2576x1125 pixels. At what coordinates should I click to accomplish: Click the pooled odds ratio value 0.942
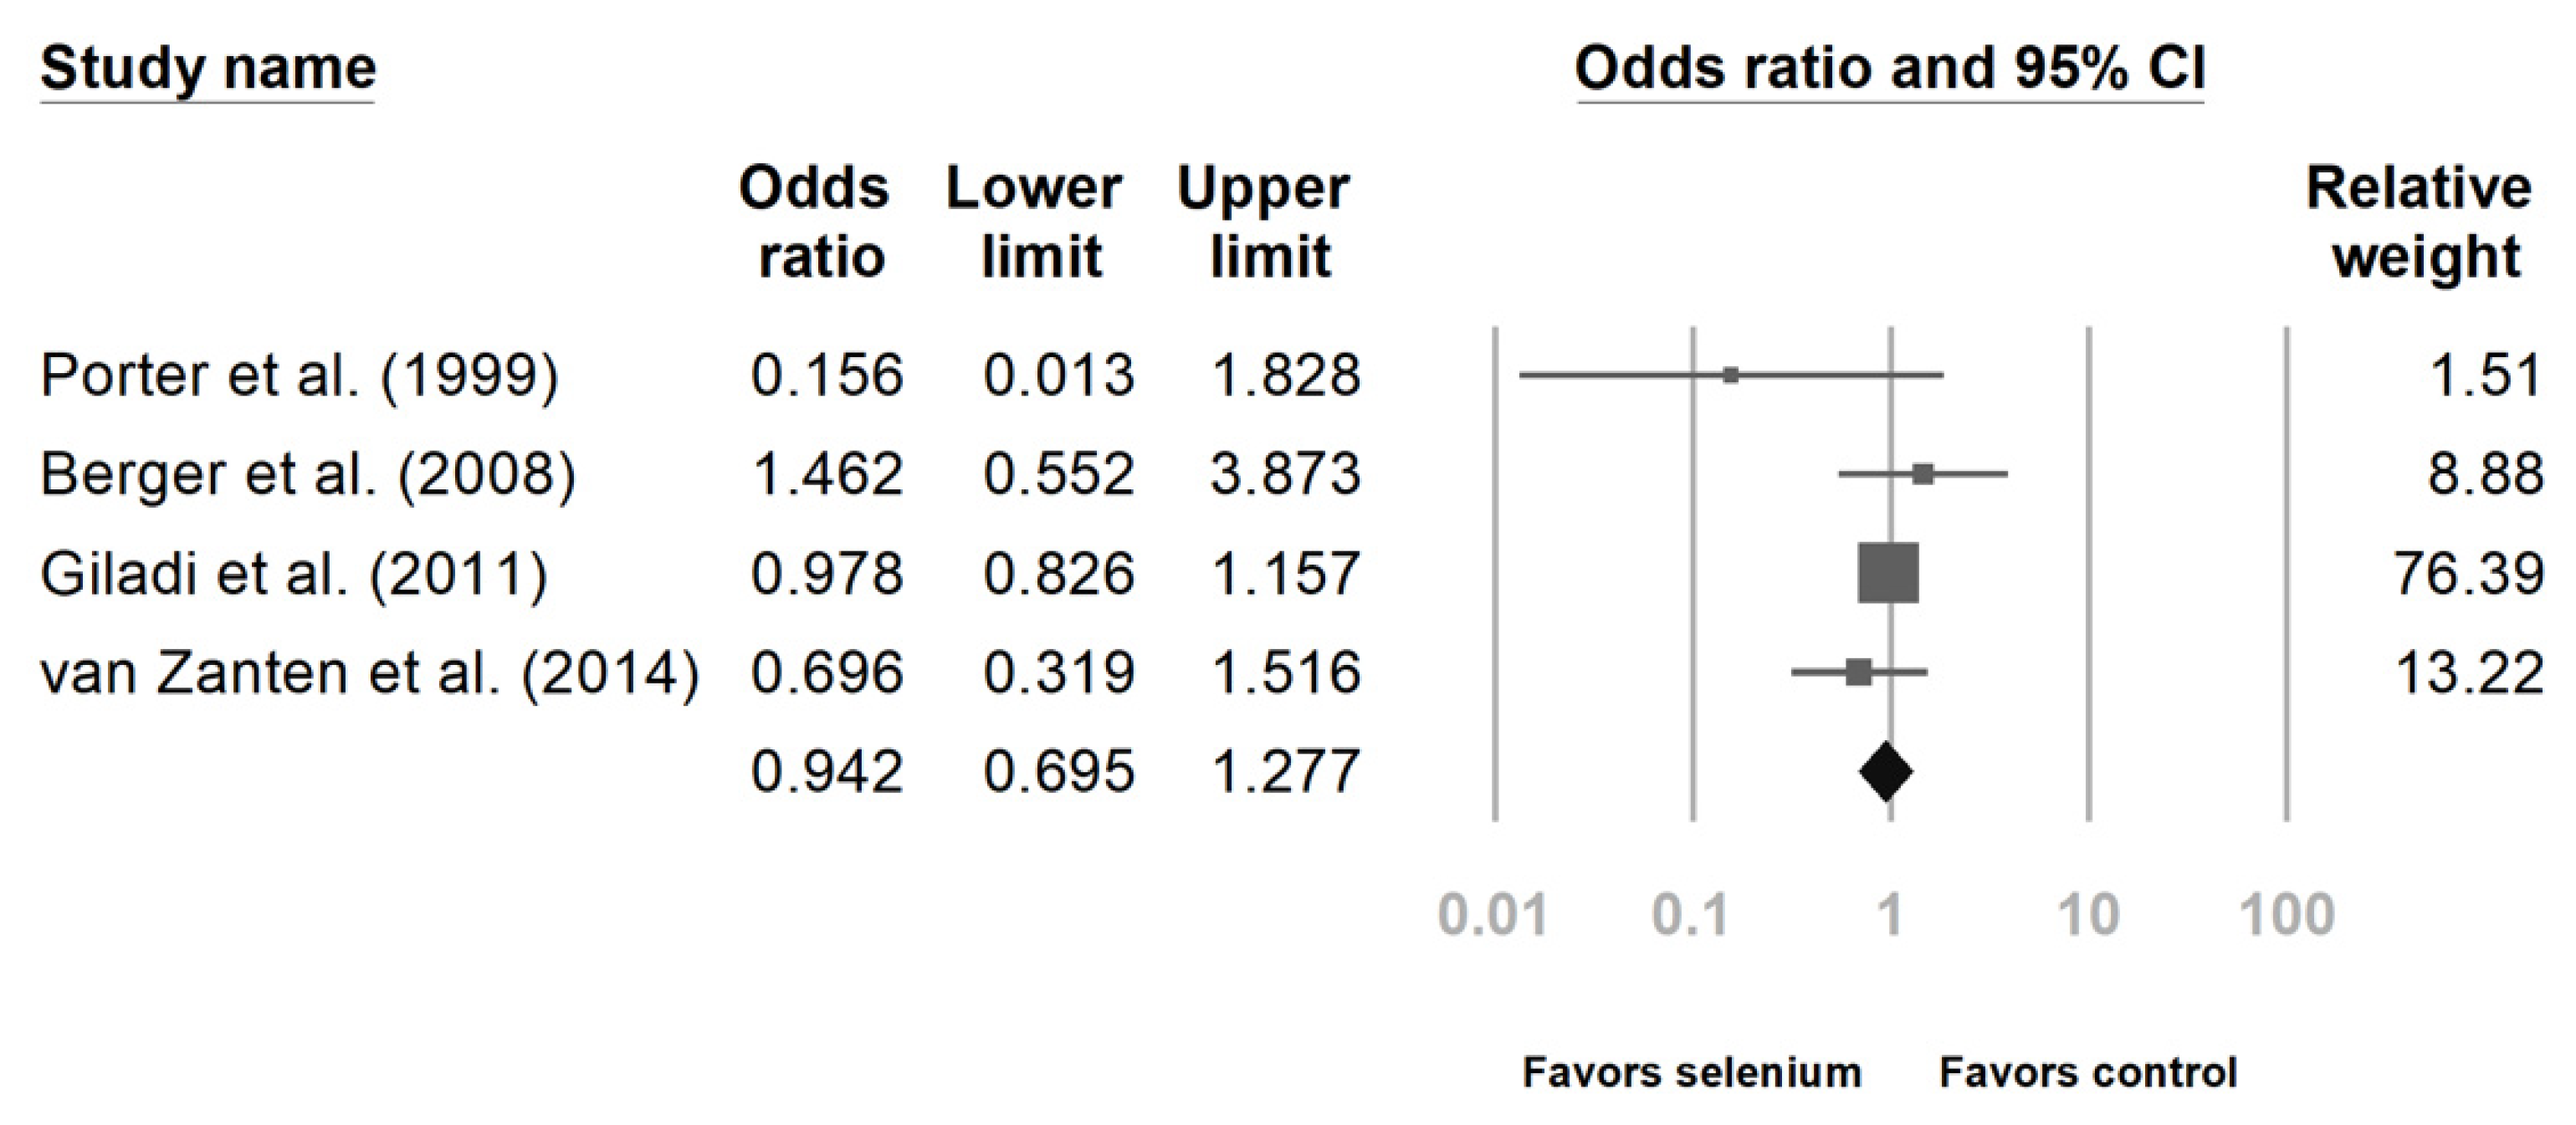coord(827,772)
